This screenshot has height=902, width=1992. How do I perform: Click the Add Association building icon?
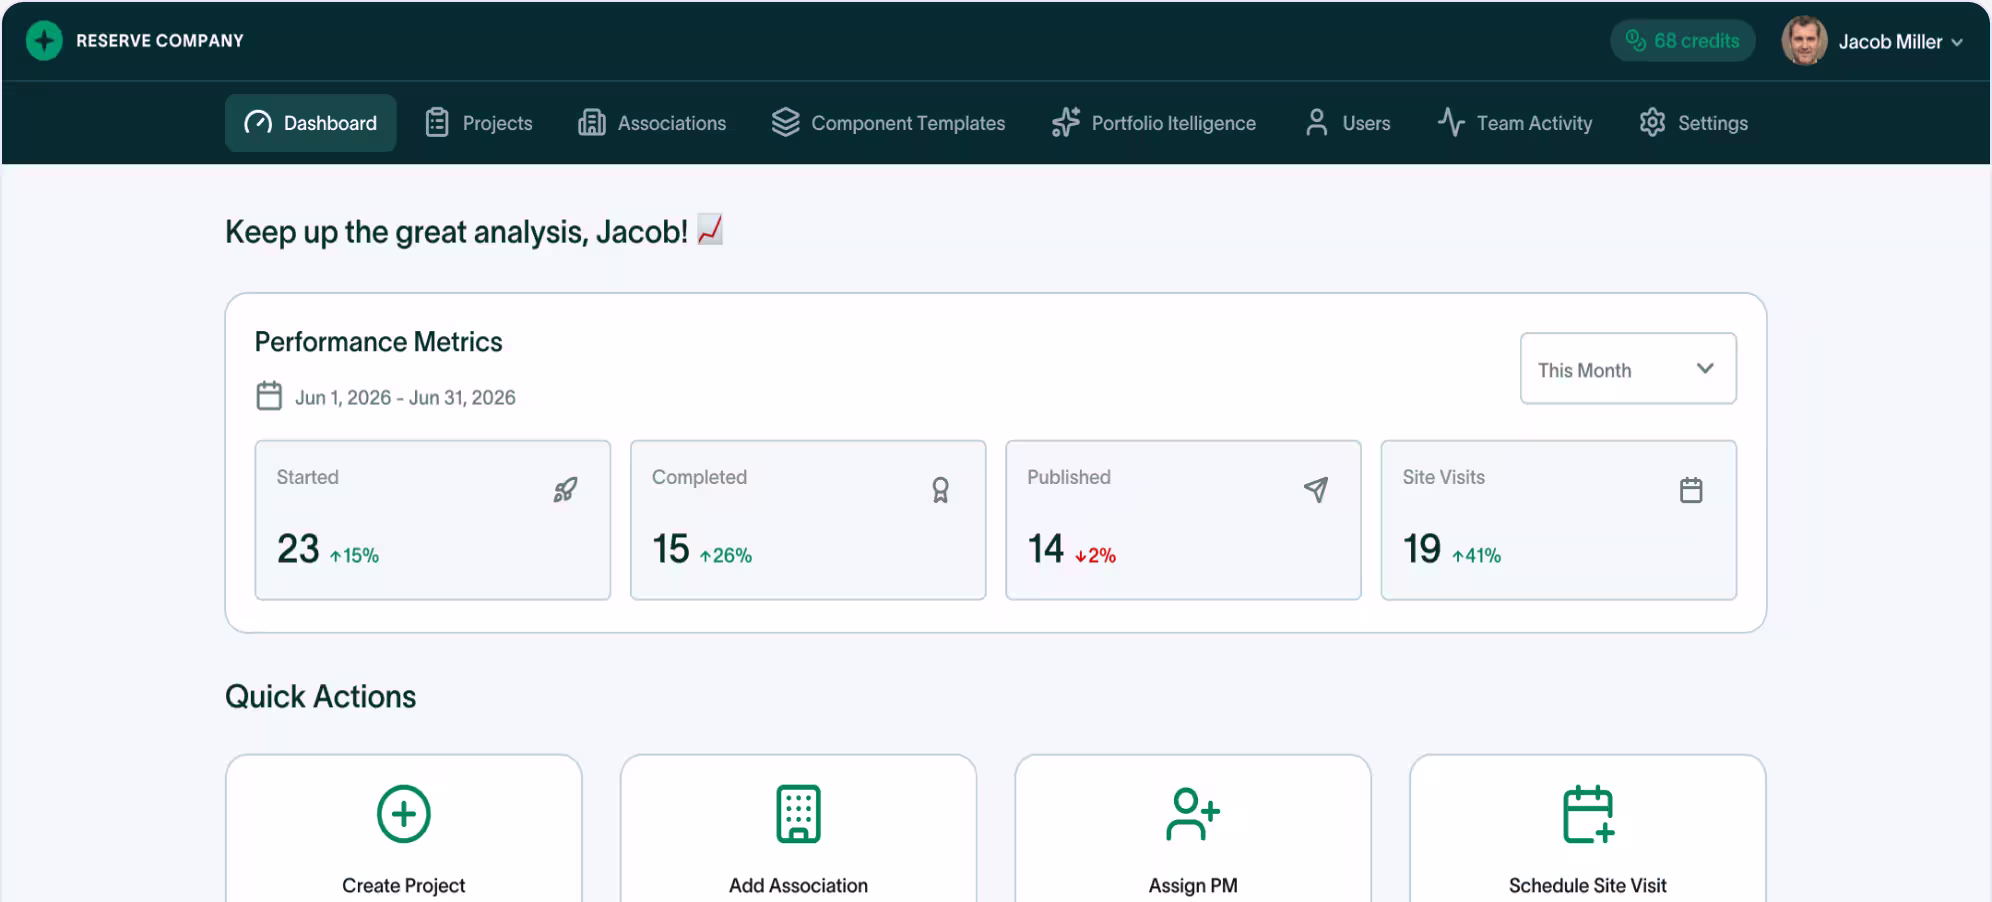click(798, 814)
